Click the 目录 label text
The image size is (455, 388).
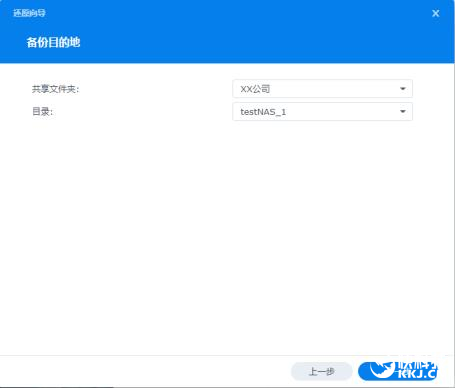coord(42,112)
